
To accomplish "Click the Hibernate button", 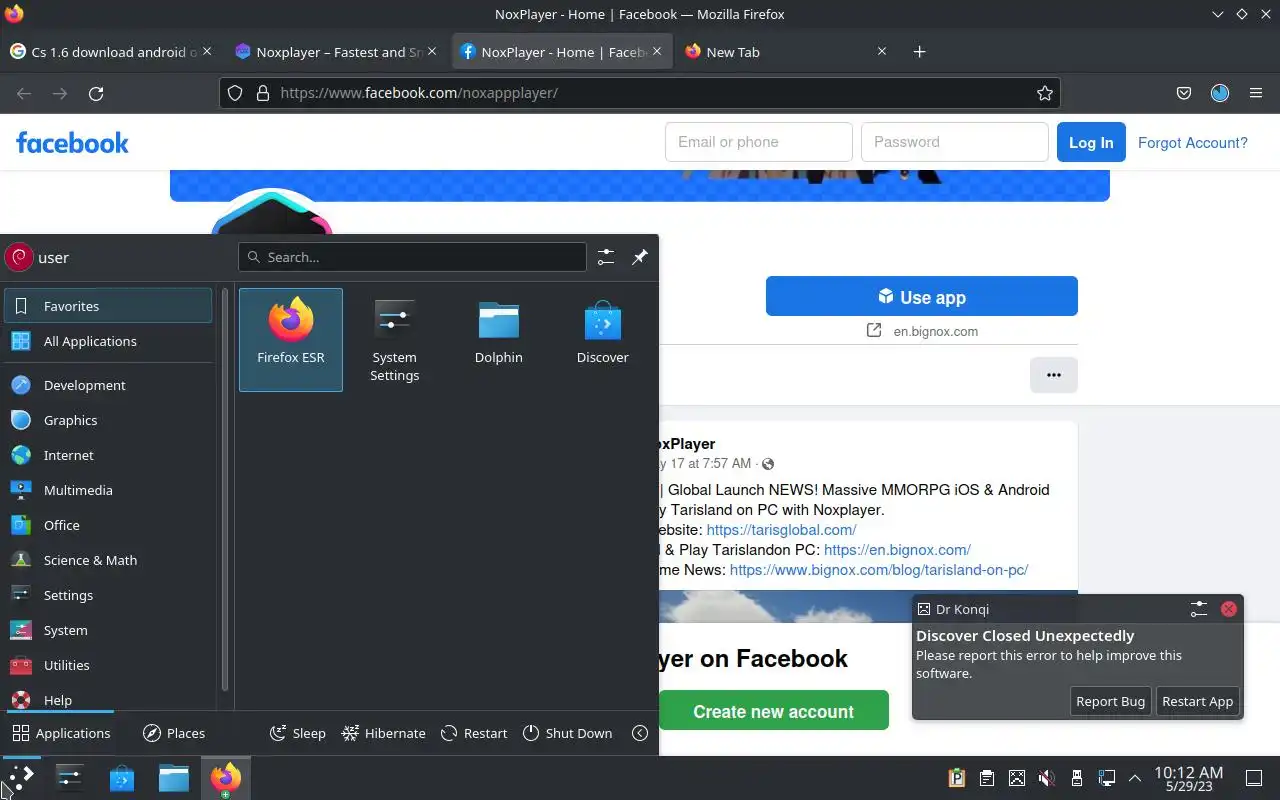I will tap(384, 733).
